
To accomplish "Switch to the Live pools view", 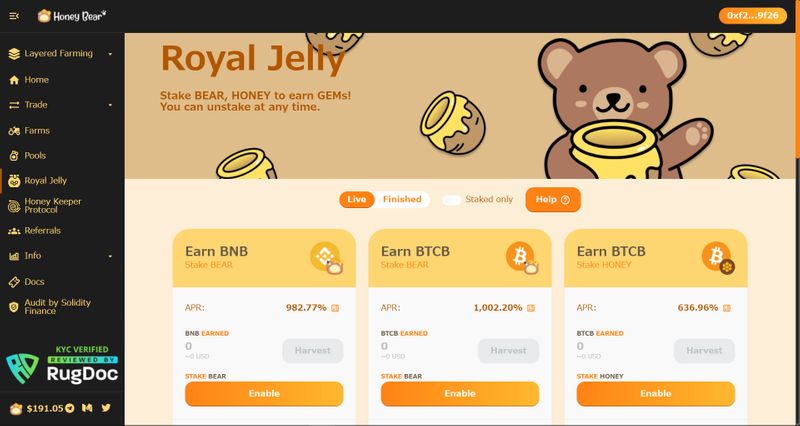I will (x=357, y=199).
